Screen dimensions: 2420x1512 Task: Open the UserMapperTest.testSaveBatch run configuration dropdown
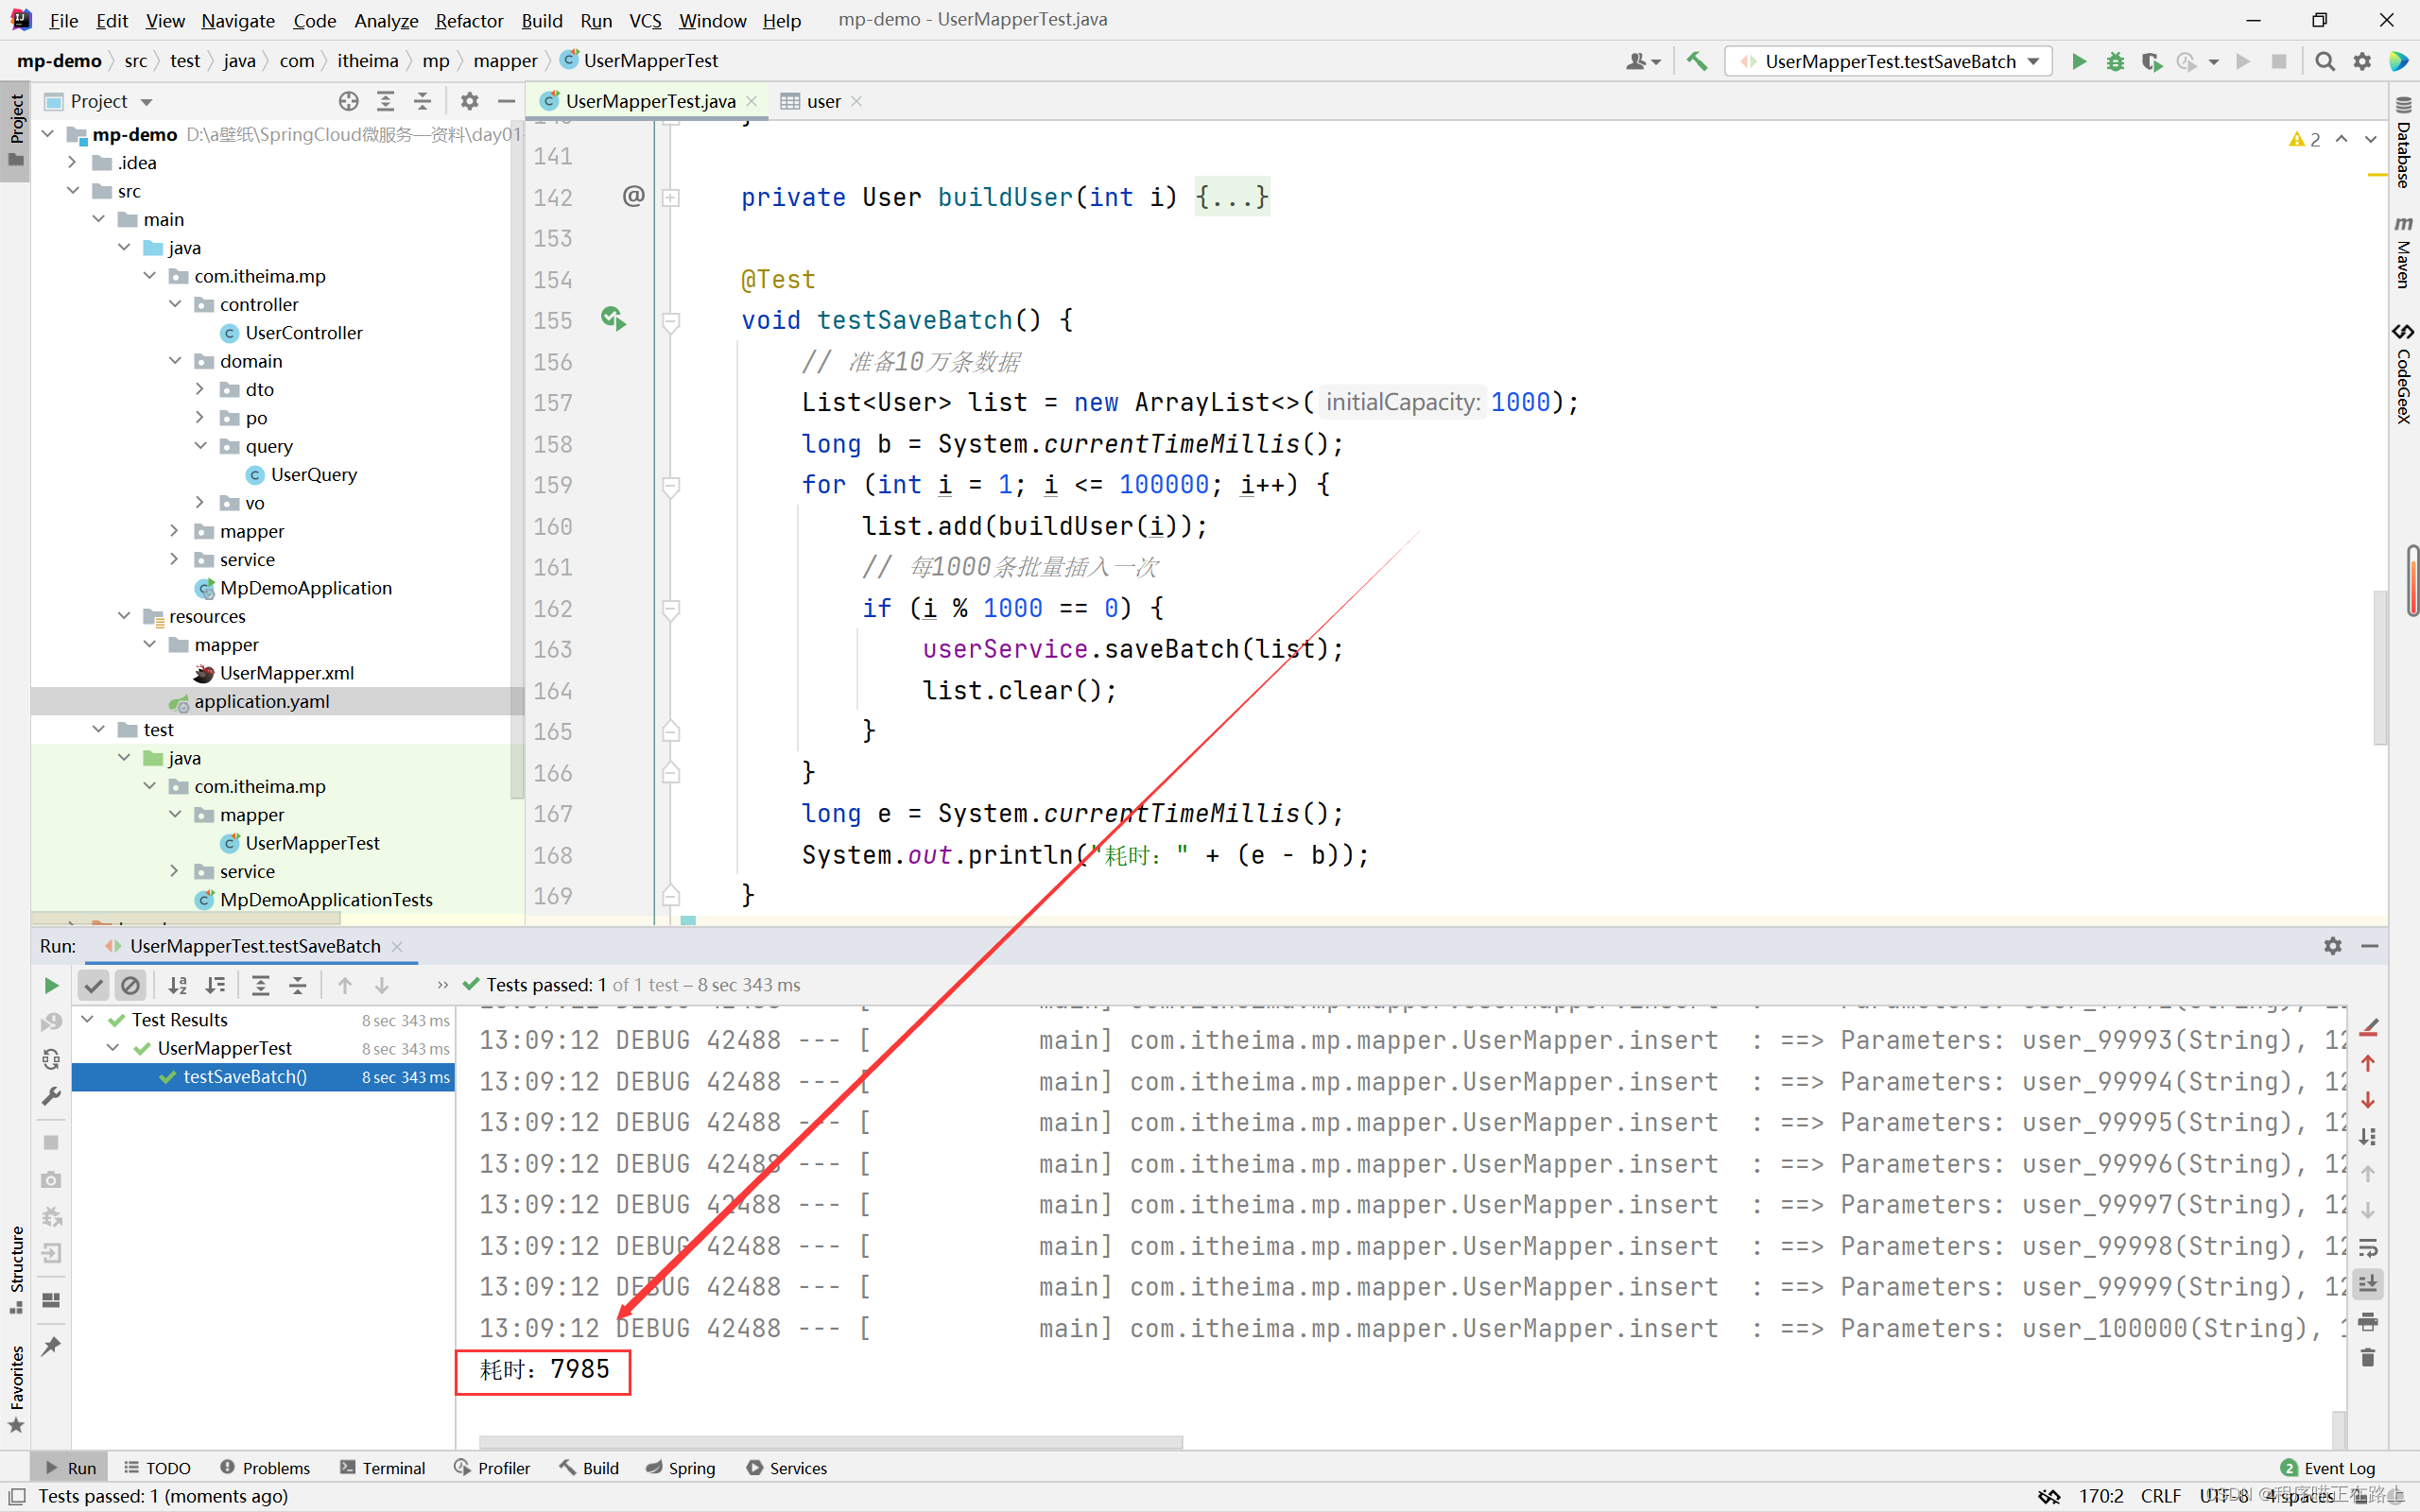pos(1889,62)
